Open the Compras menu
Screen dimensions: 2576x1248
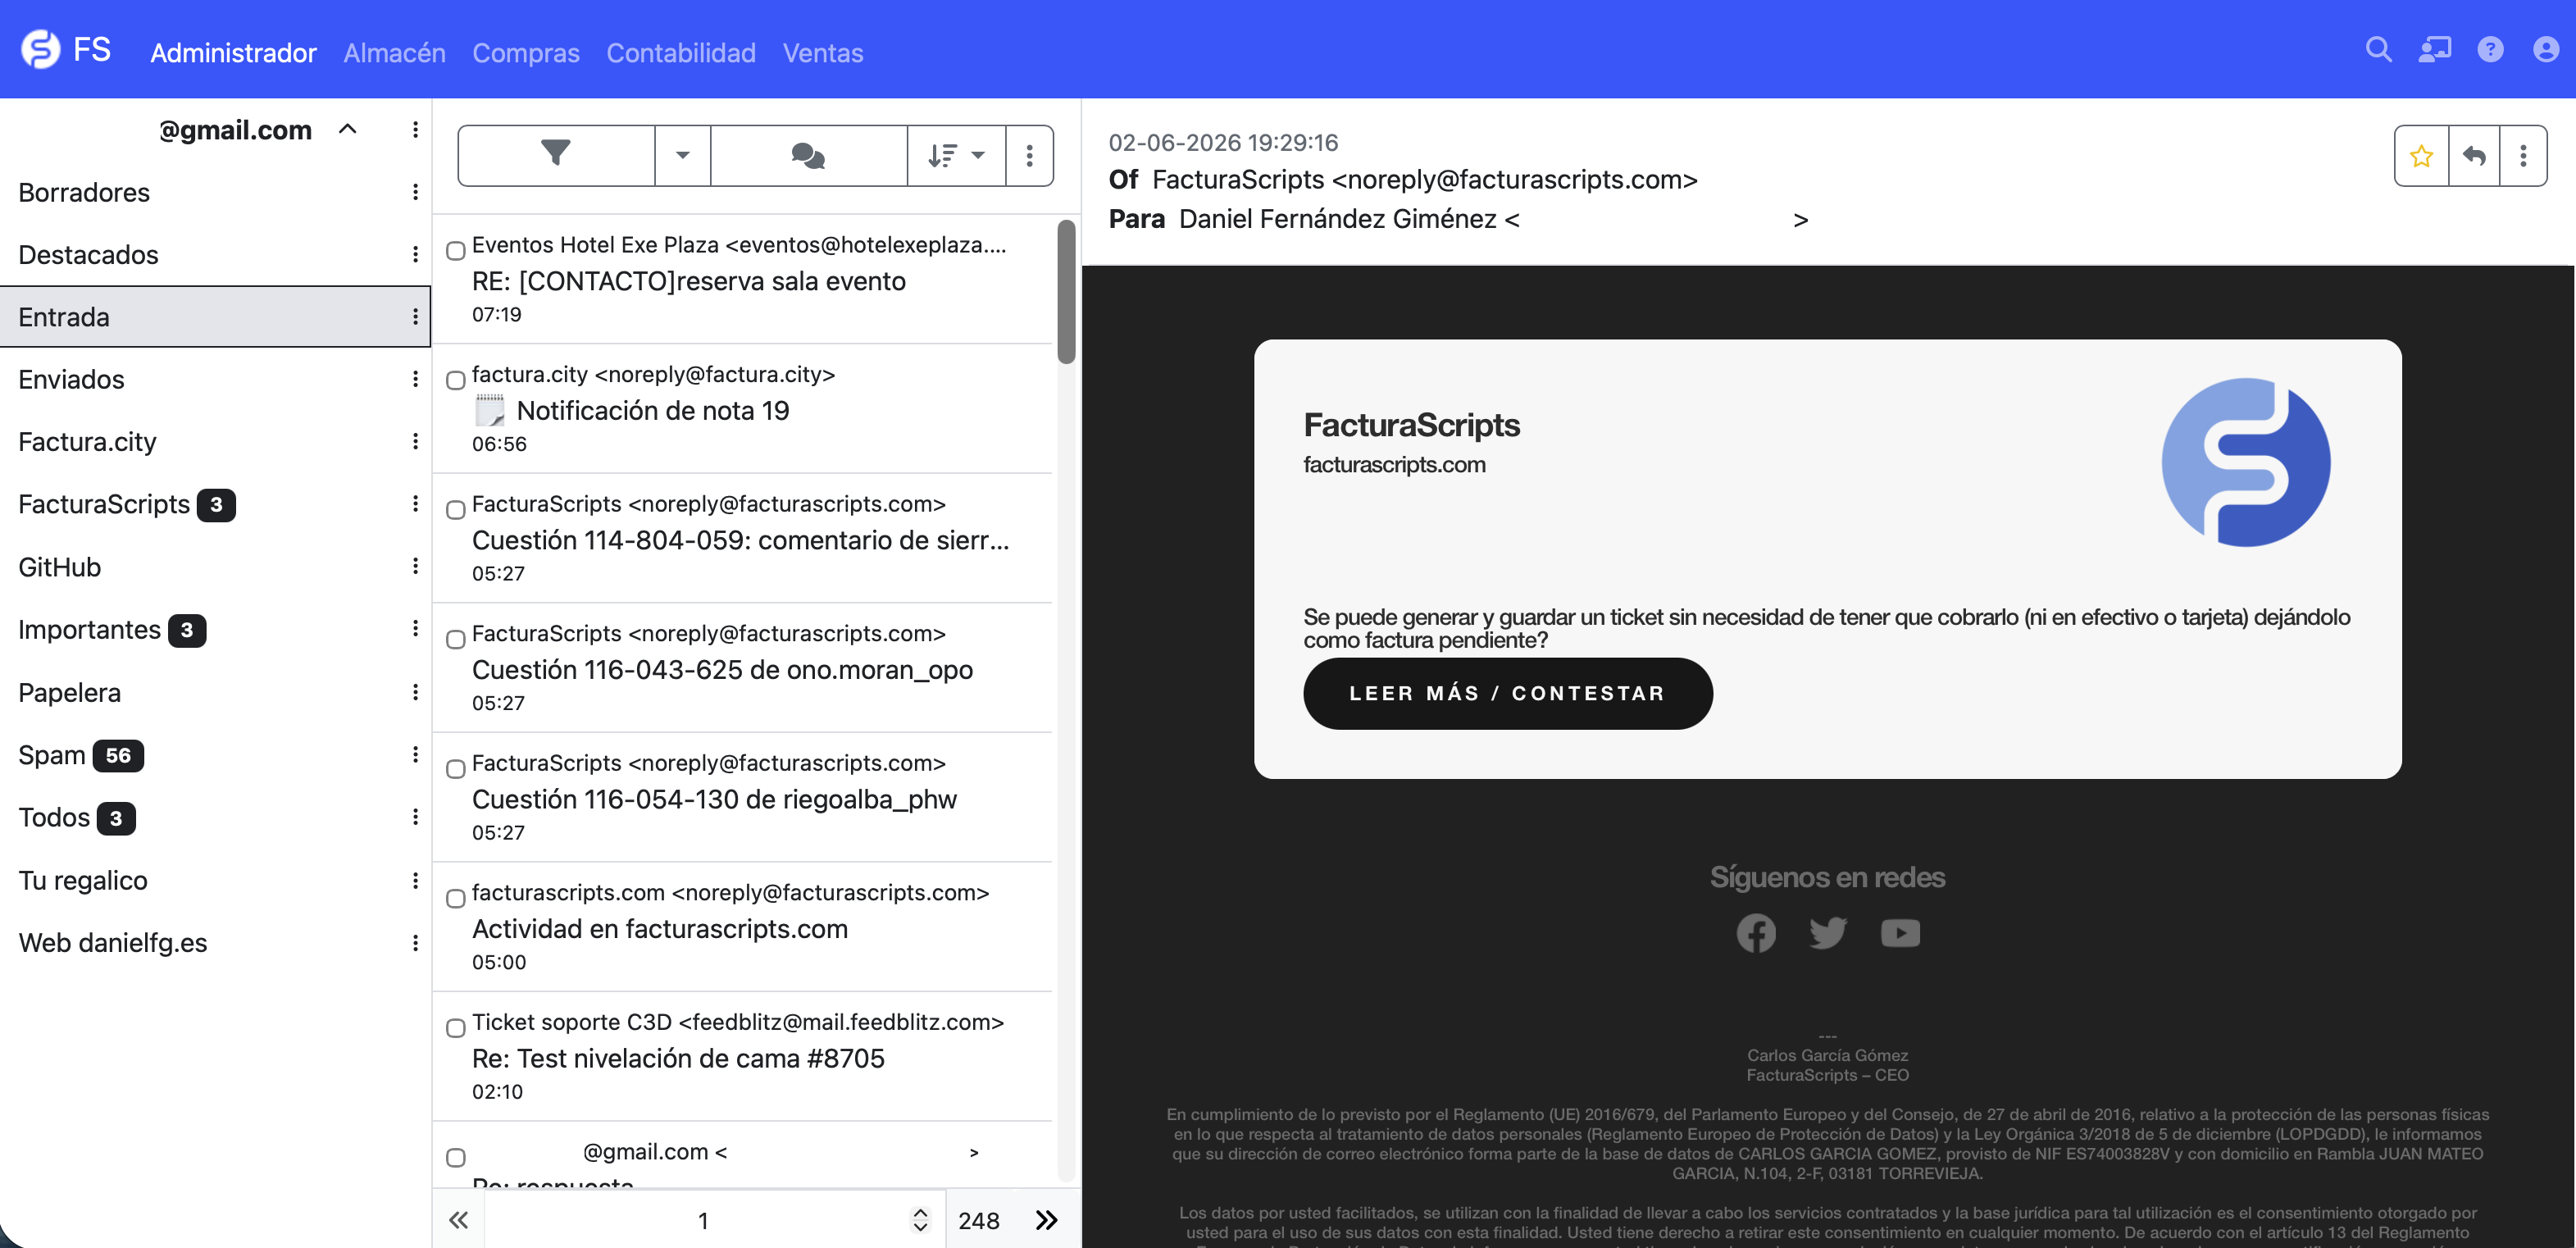(526, 52)
